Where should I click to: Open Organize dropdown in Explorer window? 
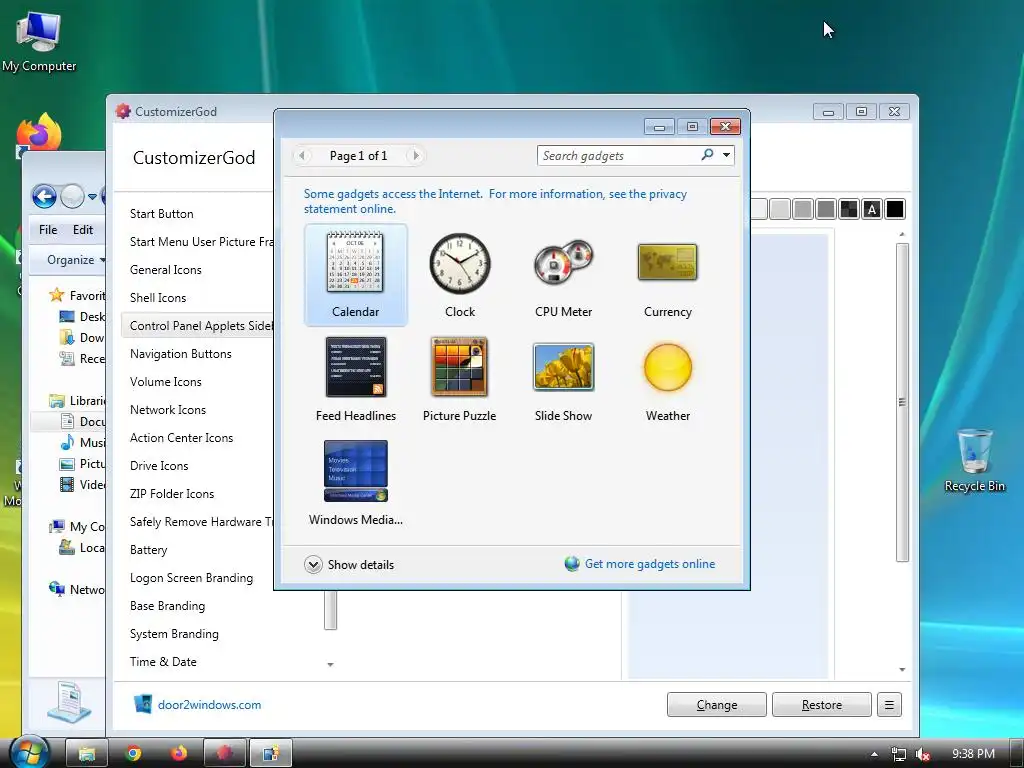click(x=76, y=260)
